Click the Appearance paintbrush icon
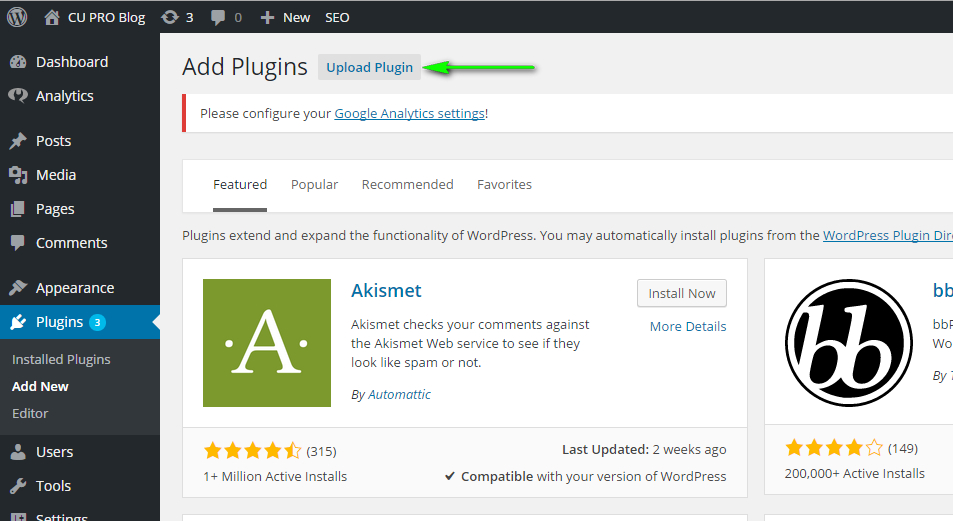This screenshot has width=953, height=521. (18, 288)
